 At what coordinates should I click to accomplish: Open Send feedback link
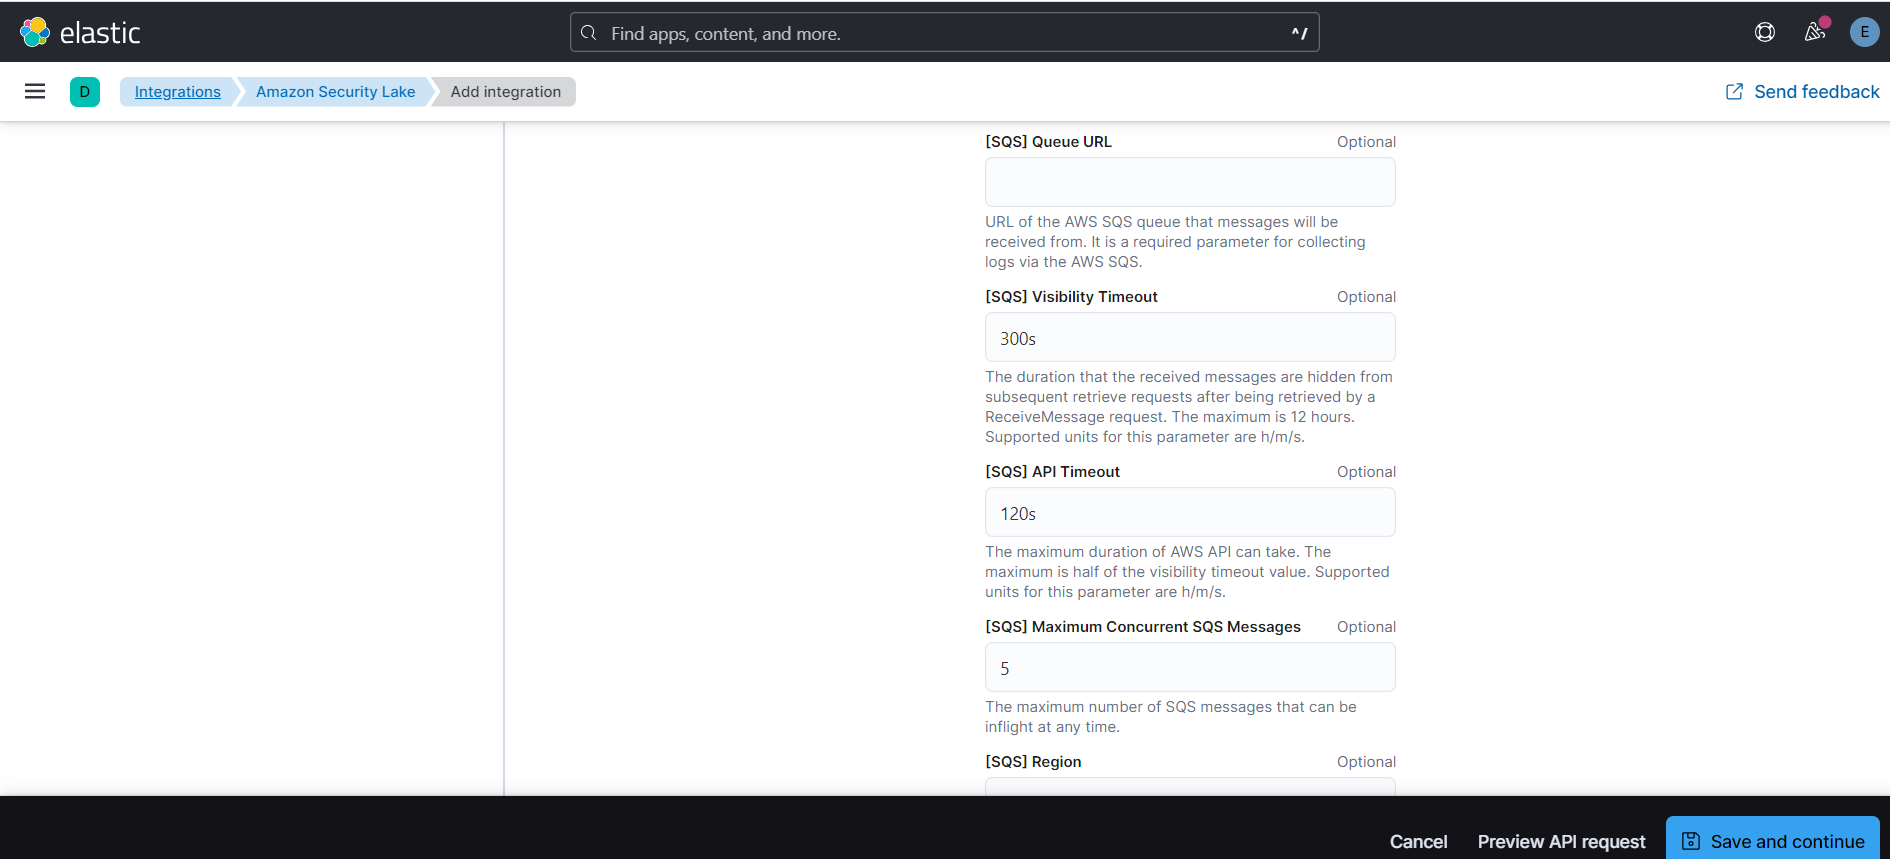[1803, 92]
